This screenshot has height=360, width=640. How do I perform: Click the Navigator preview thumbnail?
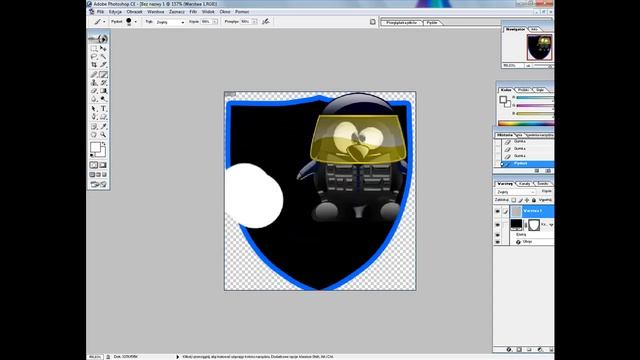[x=539, y=47]
